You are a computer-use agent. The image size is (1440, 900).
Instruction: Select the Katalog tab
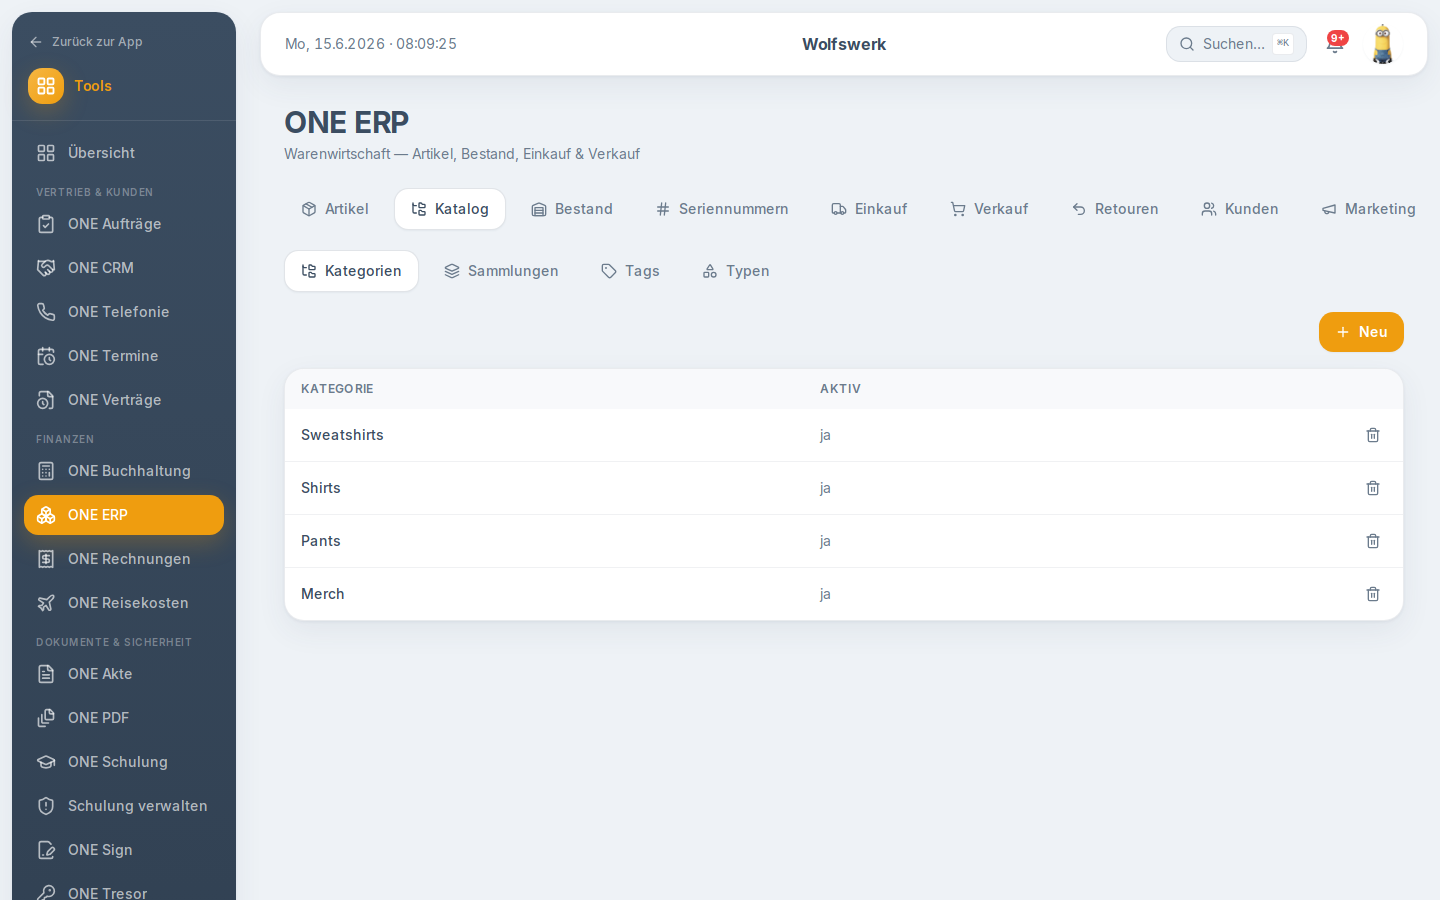point(450,209)
